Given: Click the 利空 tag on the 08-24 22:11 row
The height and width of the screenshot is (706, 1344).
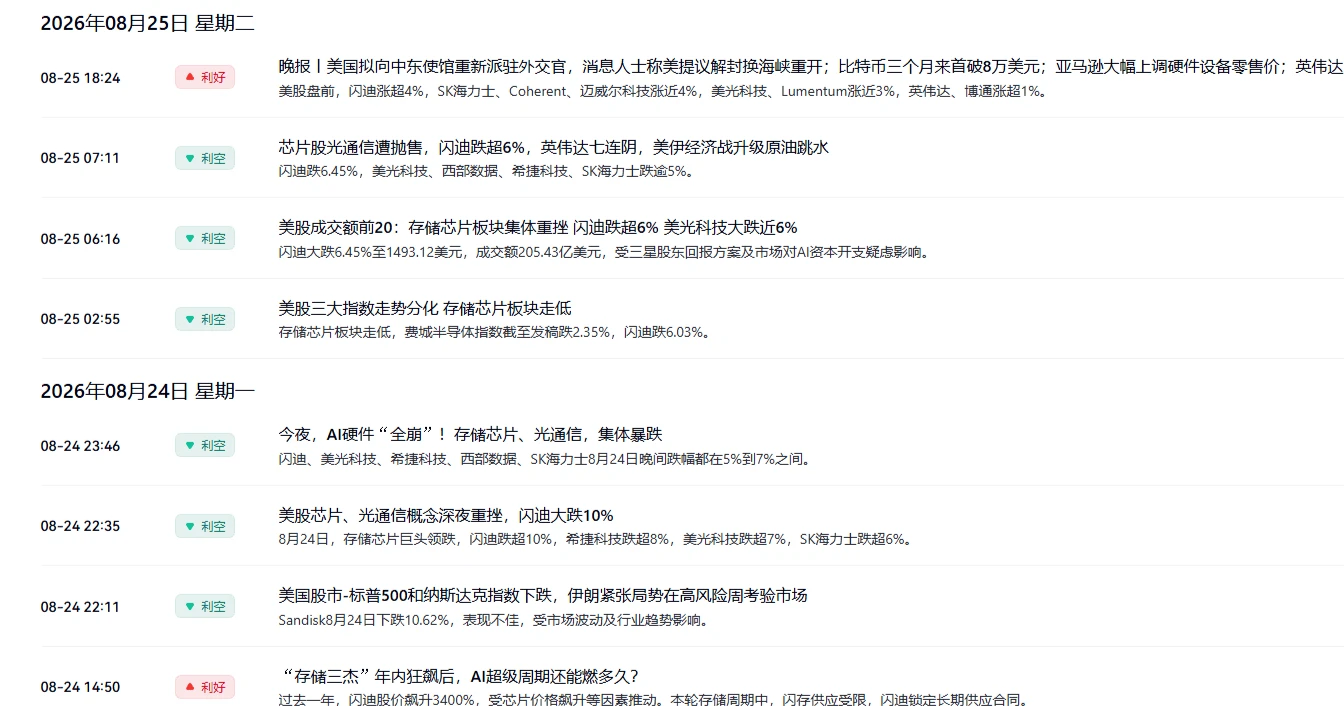Looking at the screenshot, I should point(205,606).
